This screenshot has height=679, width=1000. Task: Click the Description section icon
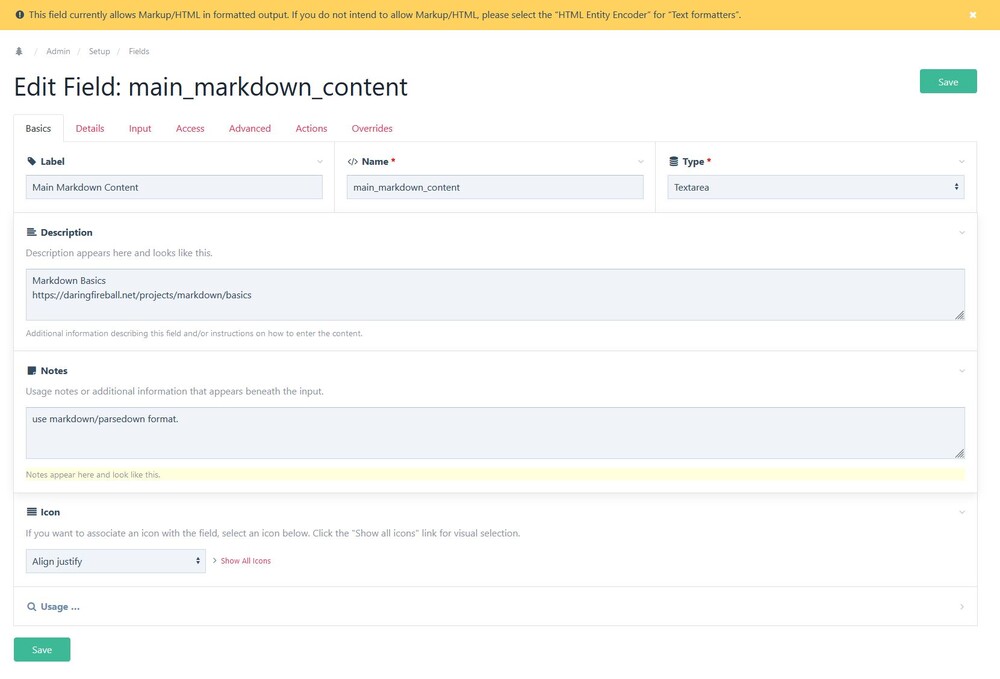click(x=31, y=232)
